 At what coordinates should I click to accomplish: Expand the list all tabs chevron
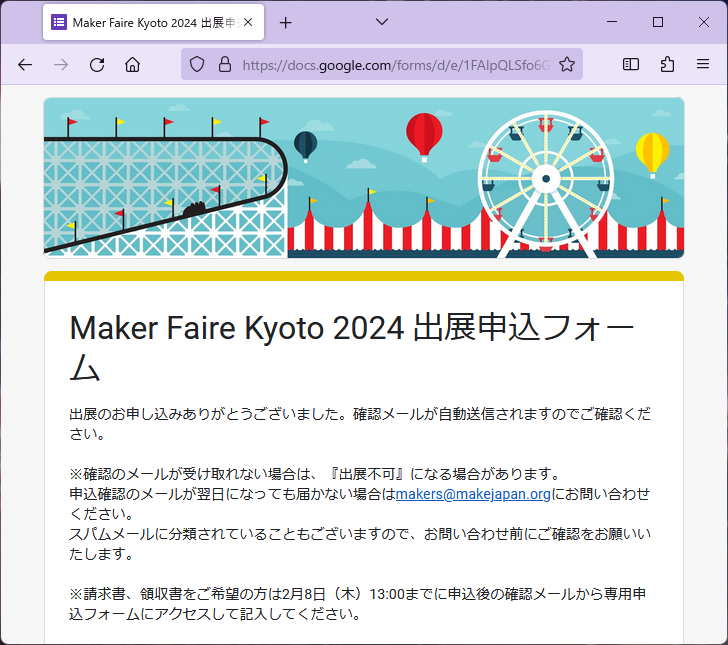382,22
